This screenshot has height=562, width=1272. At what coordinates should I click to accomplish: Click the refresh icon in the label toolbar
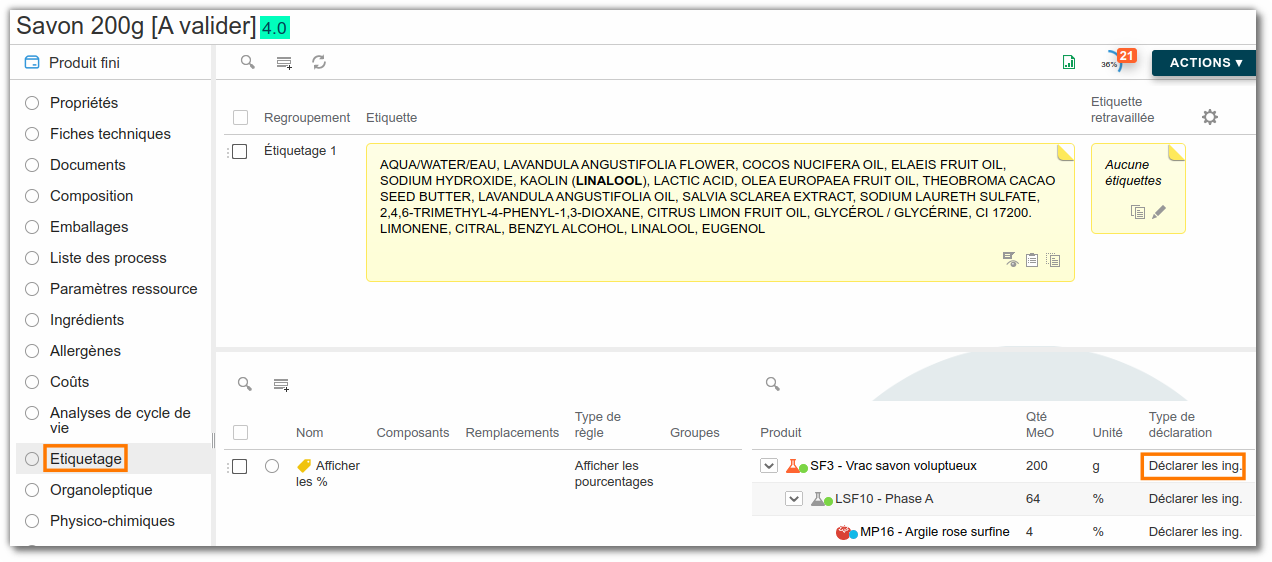click(319, 62)
